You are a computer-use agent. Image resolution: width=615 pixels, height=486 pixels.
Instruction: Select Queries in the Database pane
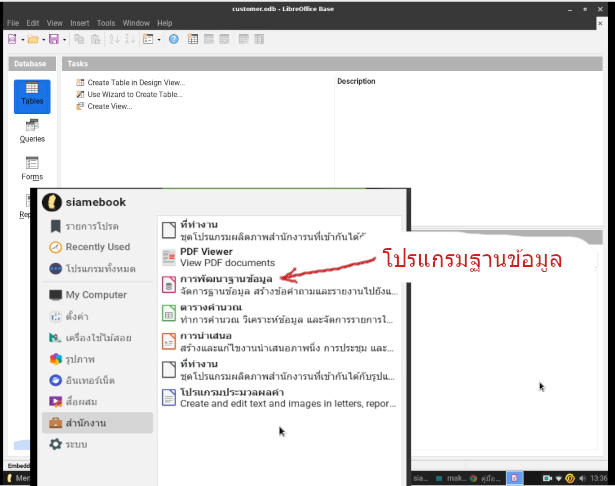pos(32,131)
